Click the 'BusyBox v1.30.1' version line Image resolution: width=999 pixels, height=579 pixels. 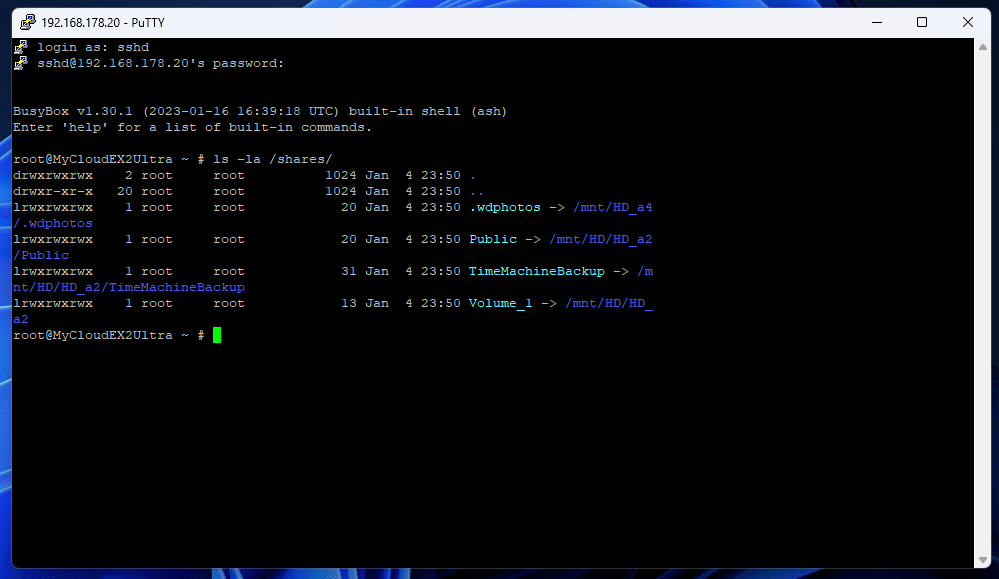[x=260, y=111]
